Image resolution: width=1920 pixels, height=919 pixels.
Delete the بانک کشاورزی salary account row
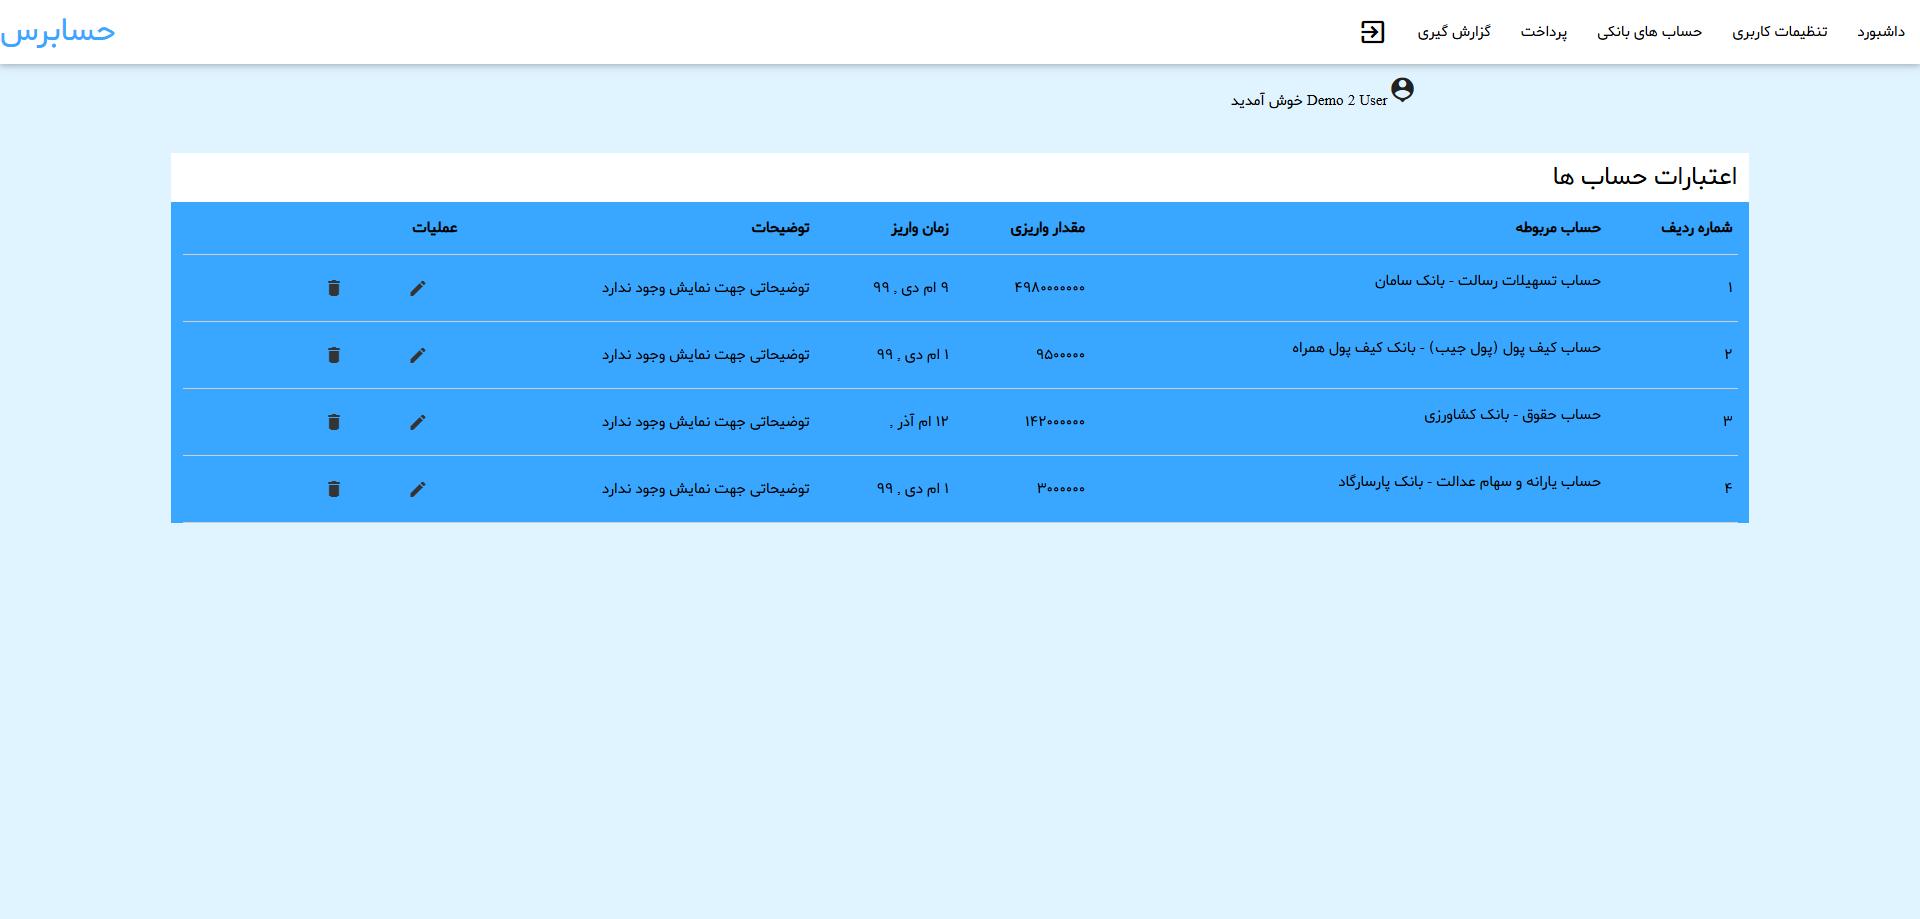[334, 422]
